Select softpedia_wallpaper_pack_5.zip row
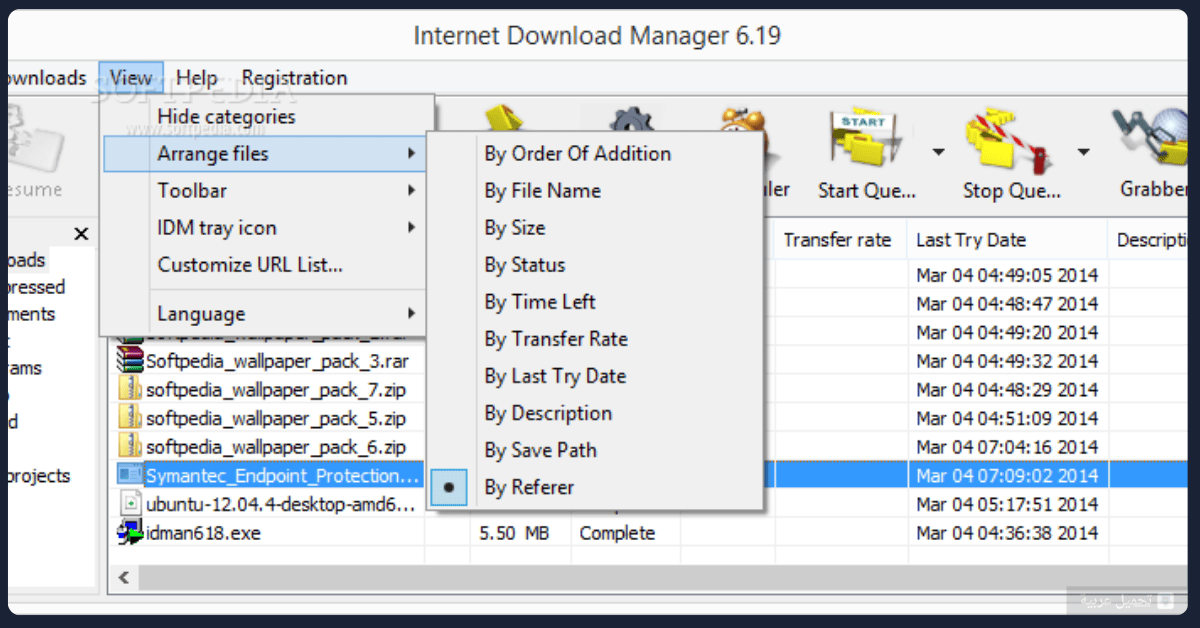Image resolution: width=1200 pixels, height=628 pixels. (x=276, y=418)
